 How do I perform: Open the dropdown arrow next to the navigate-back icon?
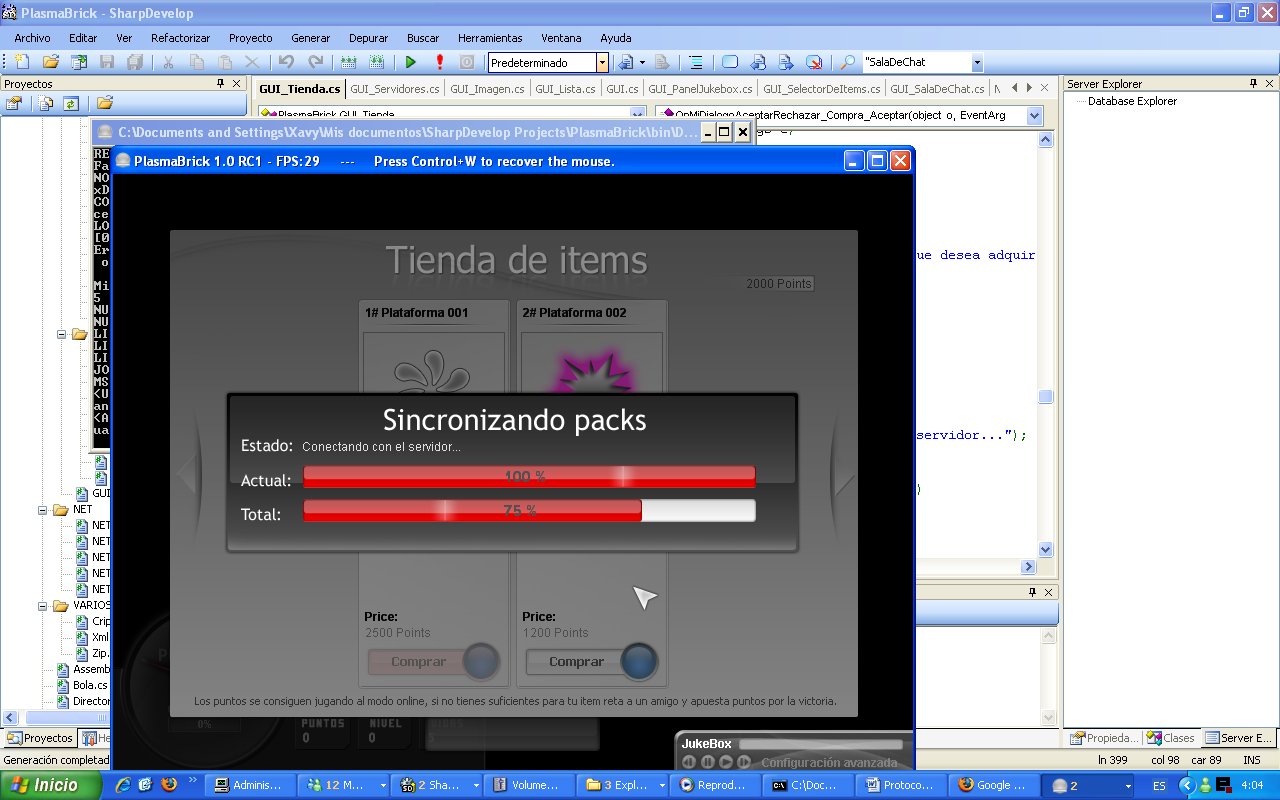point(642,62)
